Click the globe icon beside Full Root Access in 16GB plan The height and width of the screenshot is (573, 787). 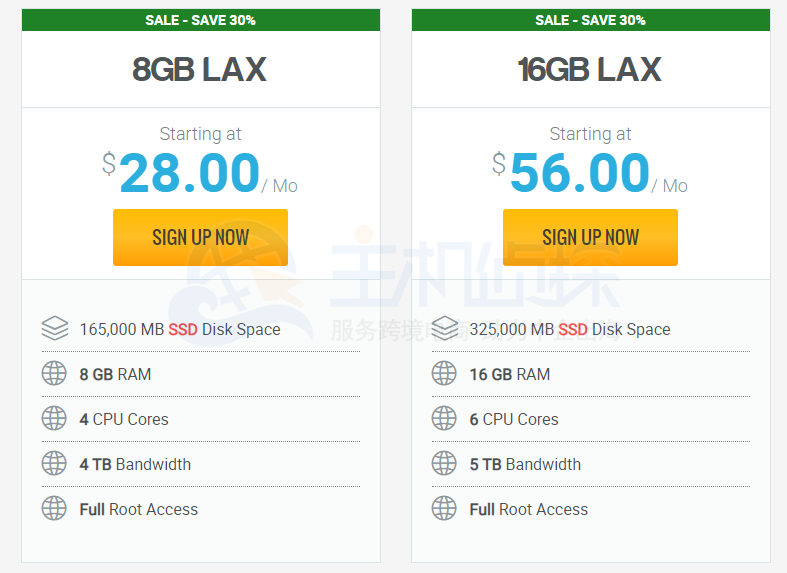point(444,509)
